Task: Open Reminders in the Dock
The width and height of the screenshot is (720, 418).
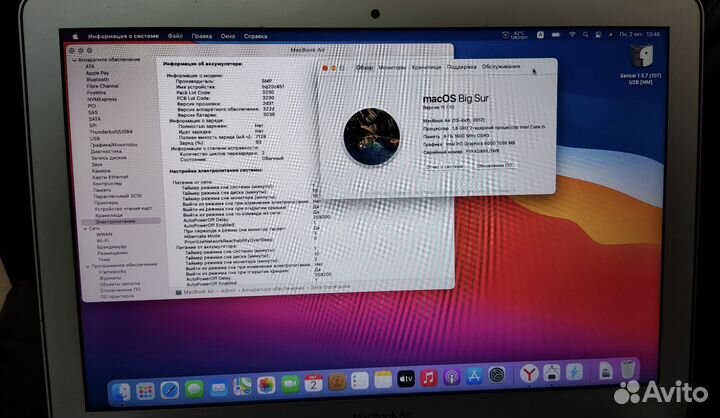Action: 360,381
